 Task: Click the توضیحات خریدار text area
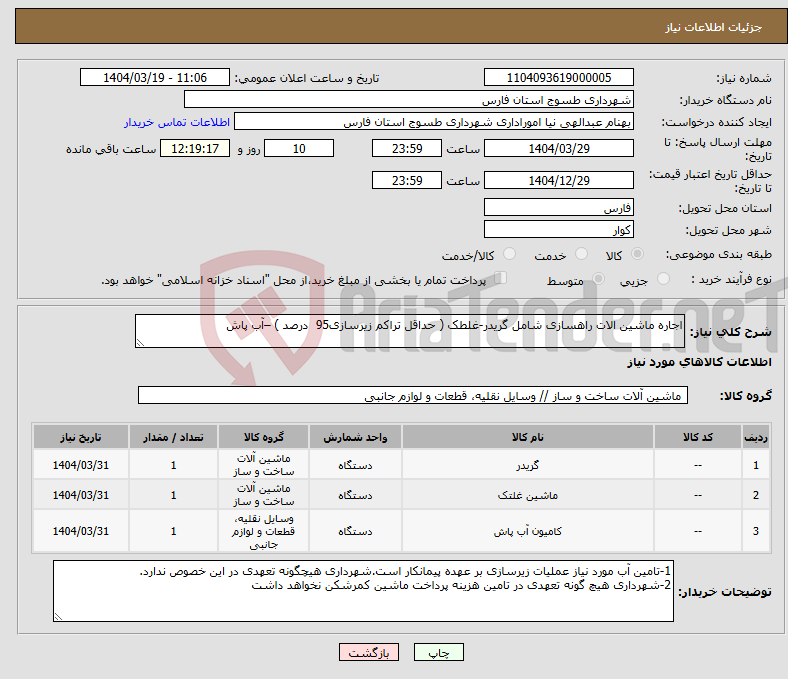point(363,591)
